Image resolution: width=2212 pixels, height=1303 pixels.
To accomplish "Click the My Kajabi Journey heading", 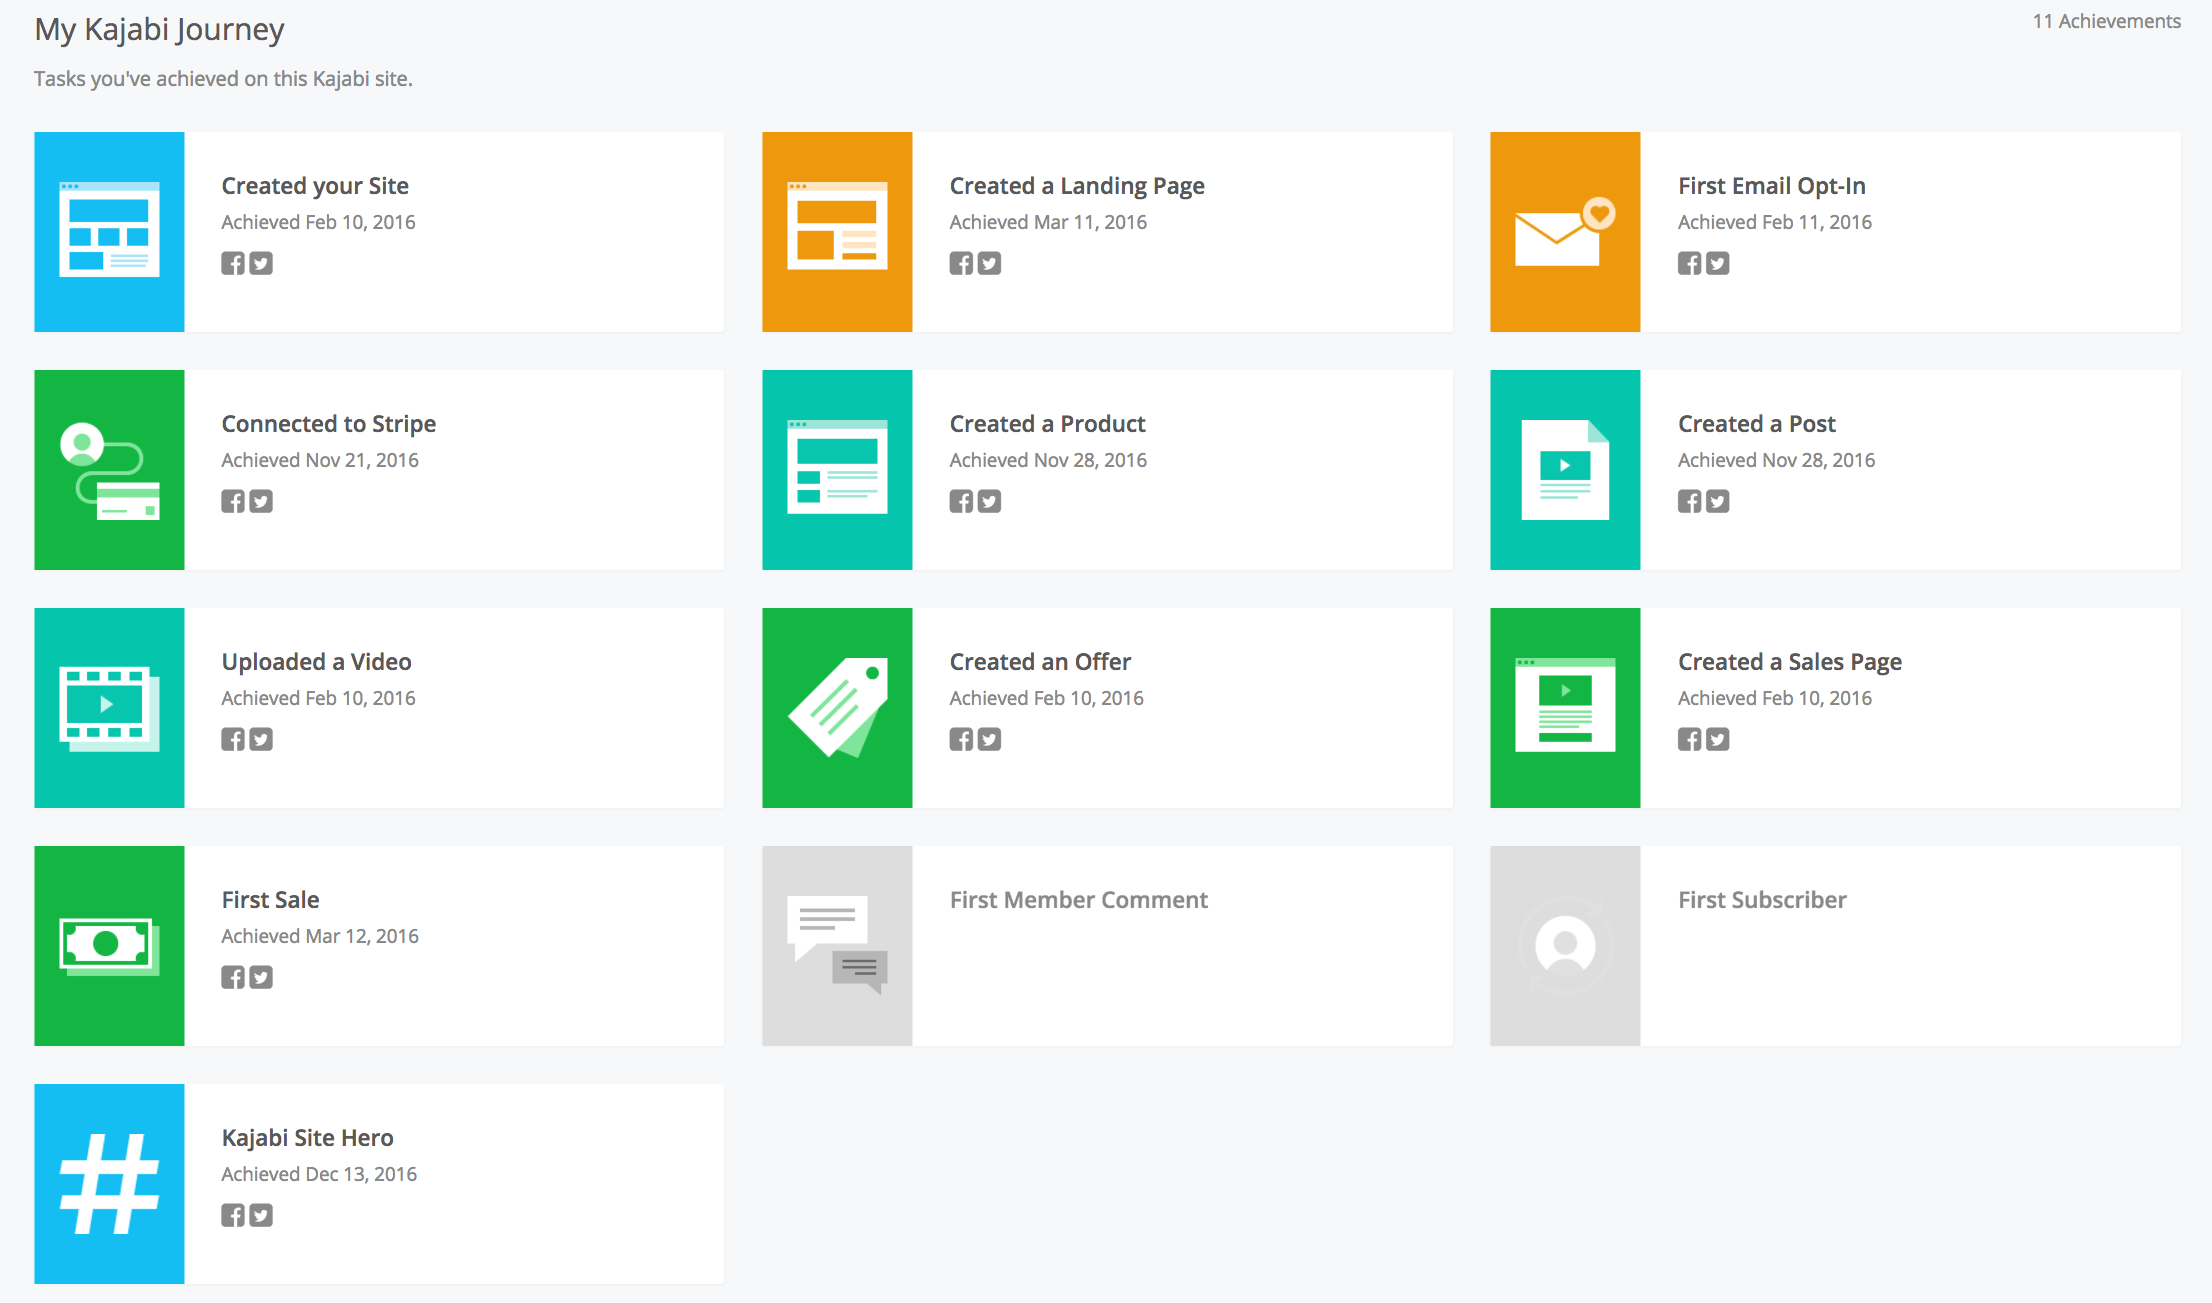I will click(159, 30).
